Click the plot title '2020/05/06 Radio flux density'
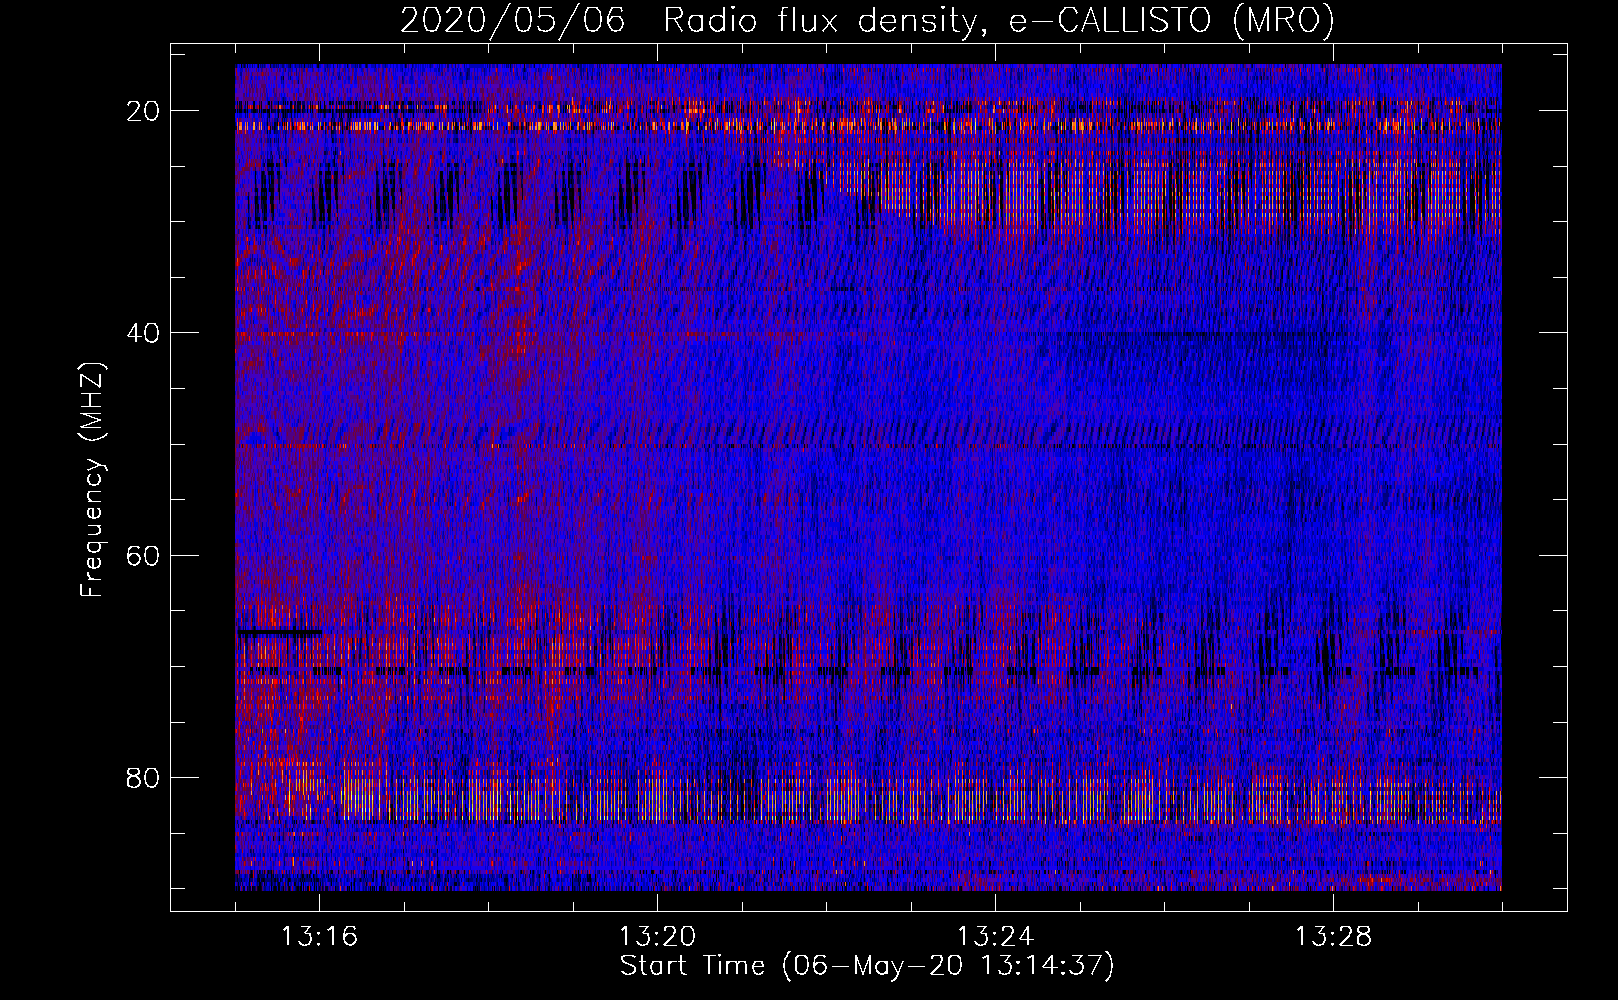 (867, 20)
